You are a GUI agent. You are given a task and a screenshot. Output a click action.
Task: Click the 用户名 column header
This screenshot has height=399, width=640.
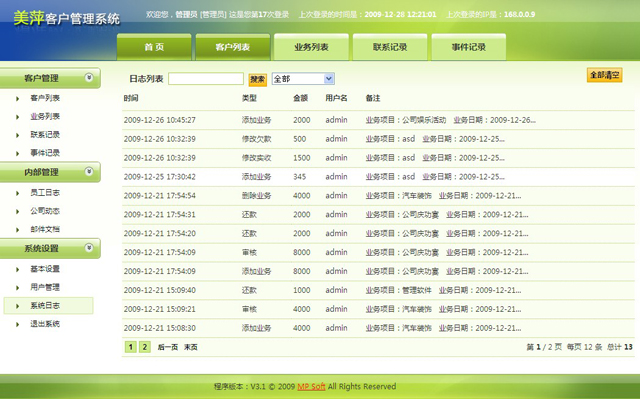click(x=336, y=98)
